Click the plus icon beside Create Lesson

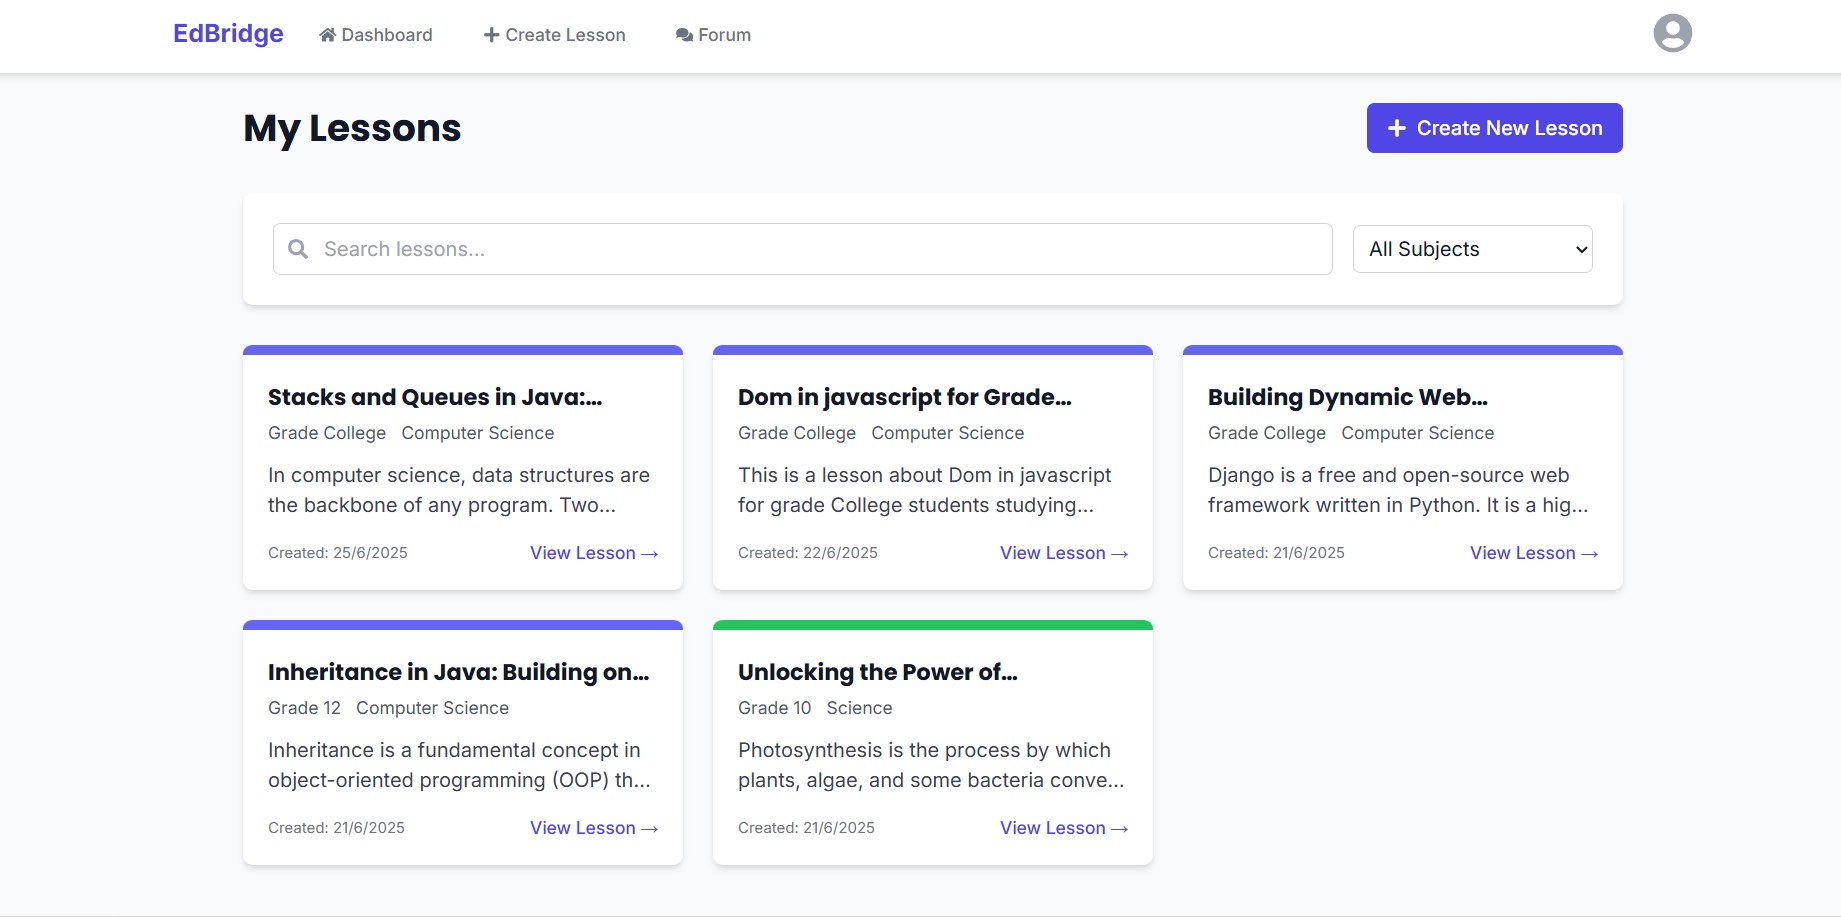pyautogui.click(x=491, y=35)
